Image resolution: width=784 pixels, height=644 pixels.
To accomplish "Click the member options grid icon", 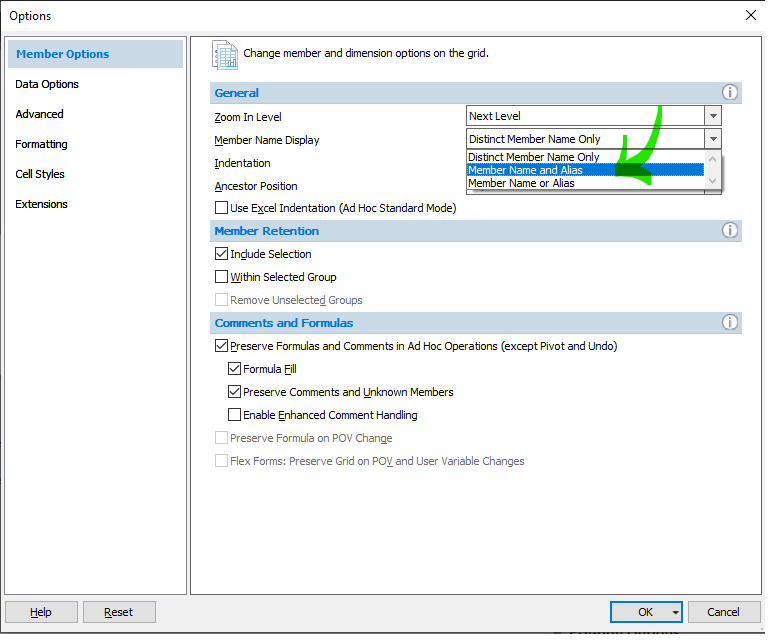I will tap(225, 54).
